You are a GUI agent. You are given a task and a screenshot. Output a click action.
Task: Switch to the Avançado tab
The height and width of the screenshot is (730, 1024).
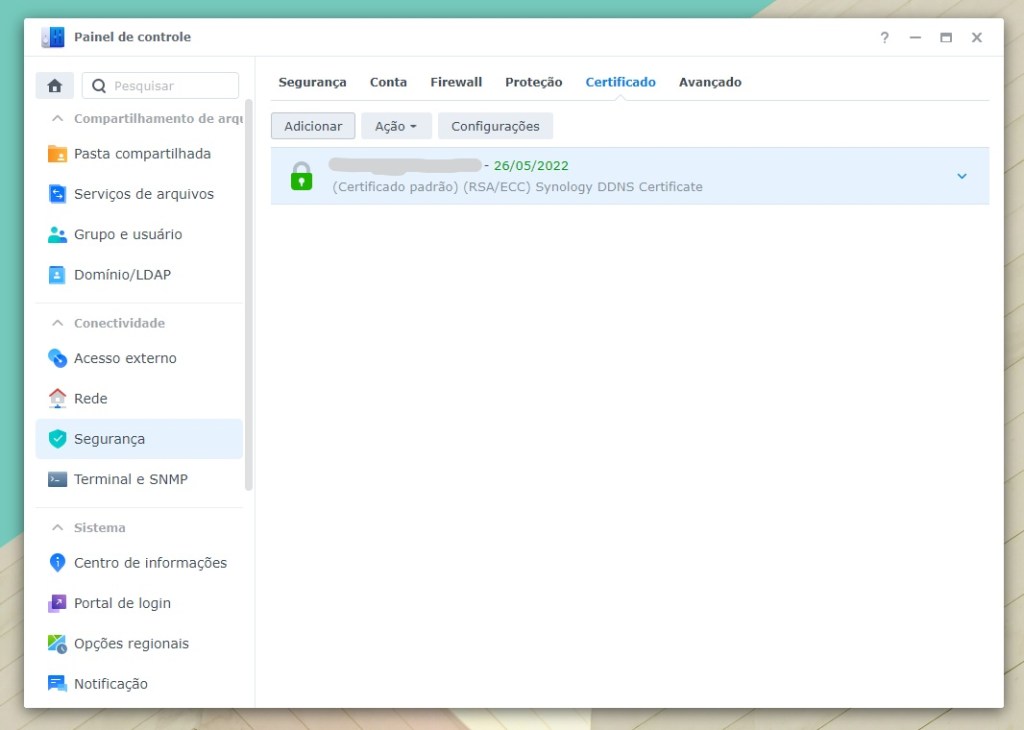coord(710,82)
